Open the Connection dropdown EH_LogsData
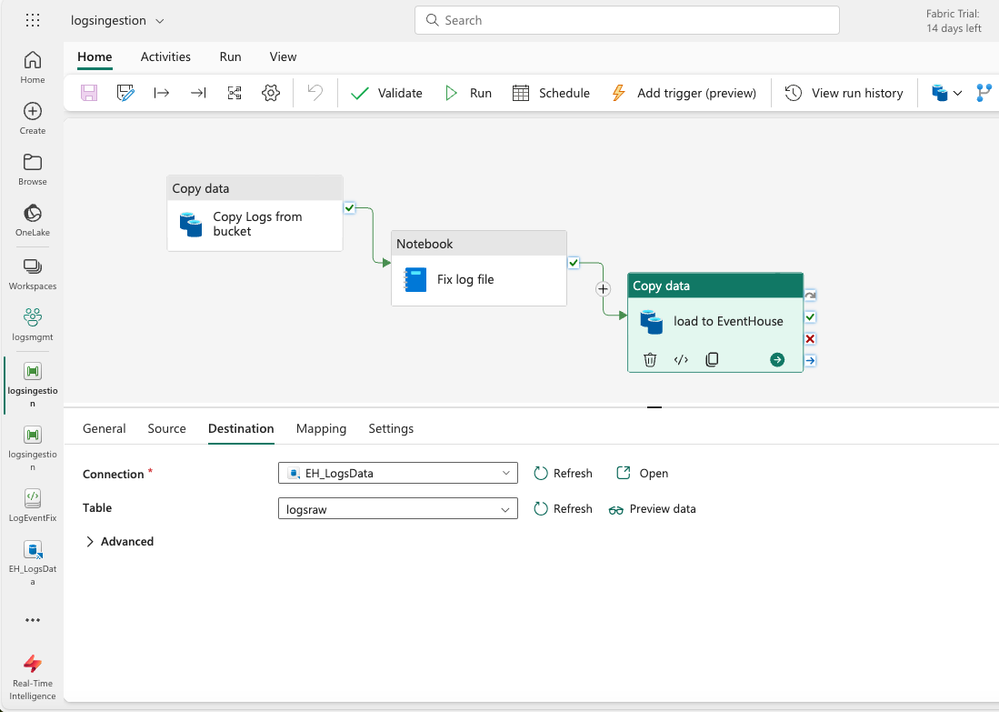 coord(398,473)
